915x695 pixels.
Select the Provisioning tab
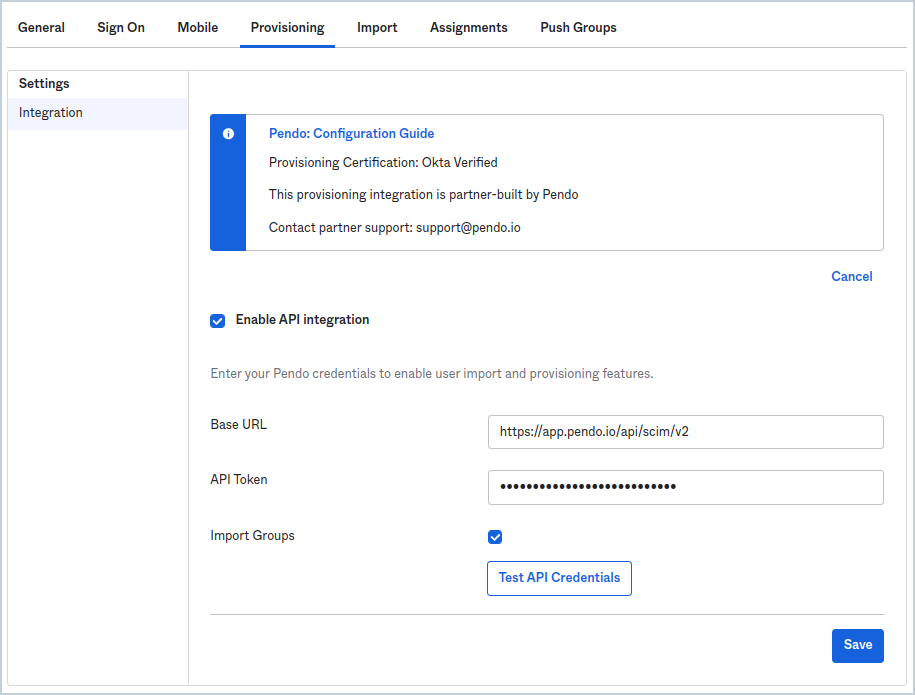287,27
